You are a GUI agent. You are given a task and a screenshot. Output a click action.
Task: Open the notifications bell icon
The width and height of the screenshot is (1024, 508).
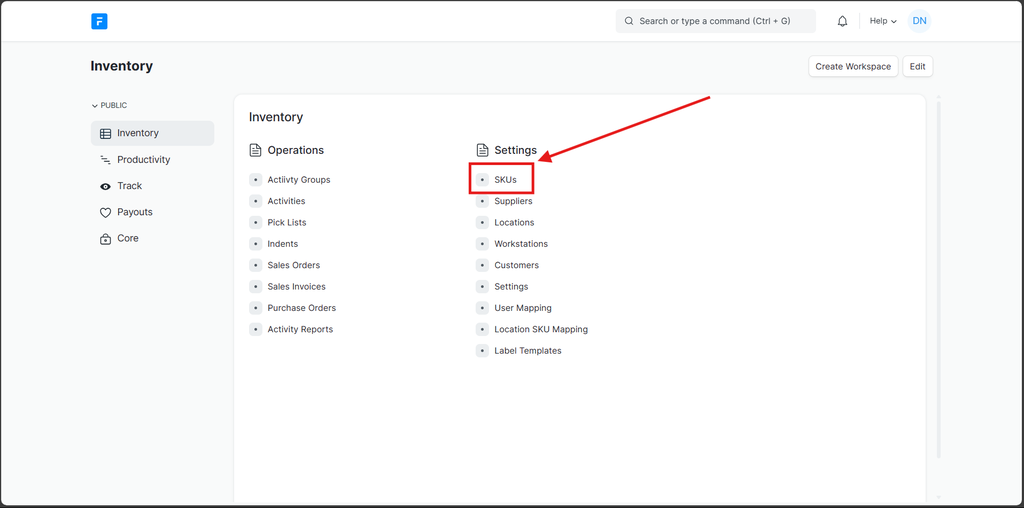[x=842, y=22]
